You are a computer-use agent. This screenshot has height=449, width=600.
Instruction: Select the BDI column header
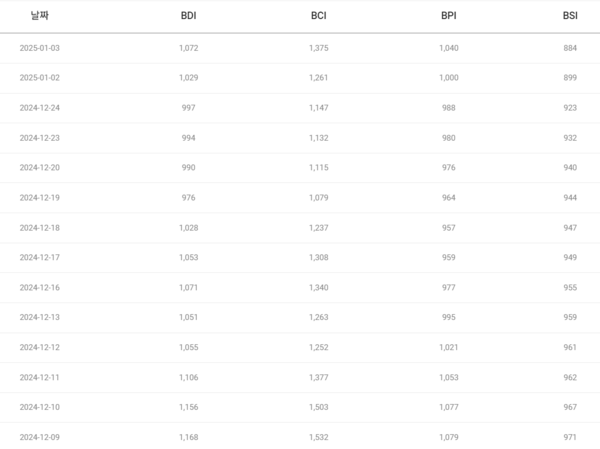pyautogui.click(x=188, y=16)
